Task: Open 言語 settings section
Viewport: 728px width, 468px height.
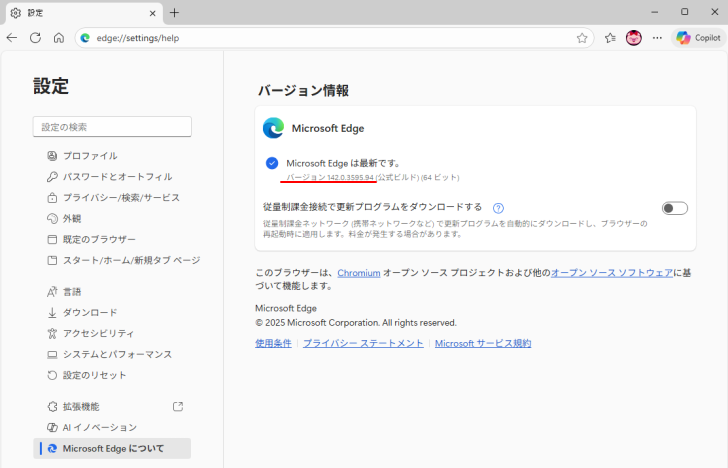Action: (x=65, y=292)
